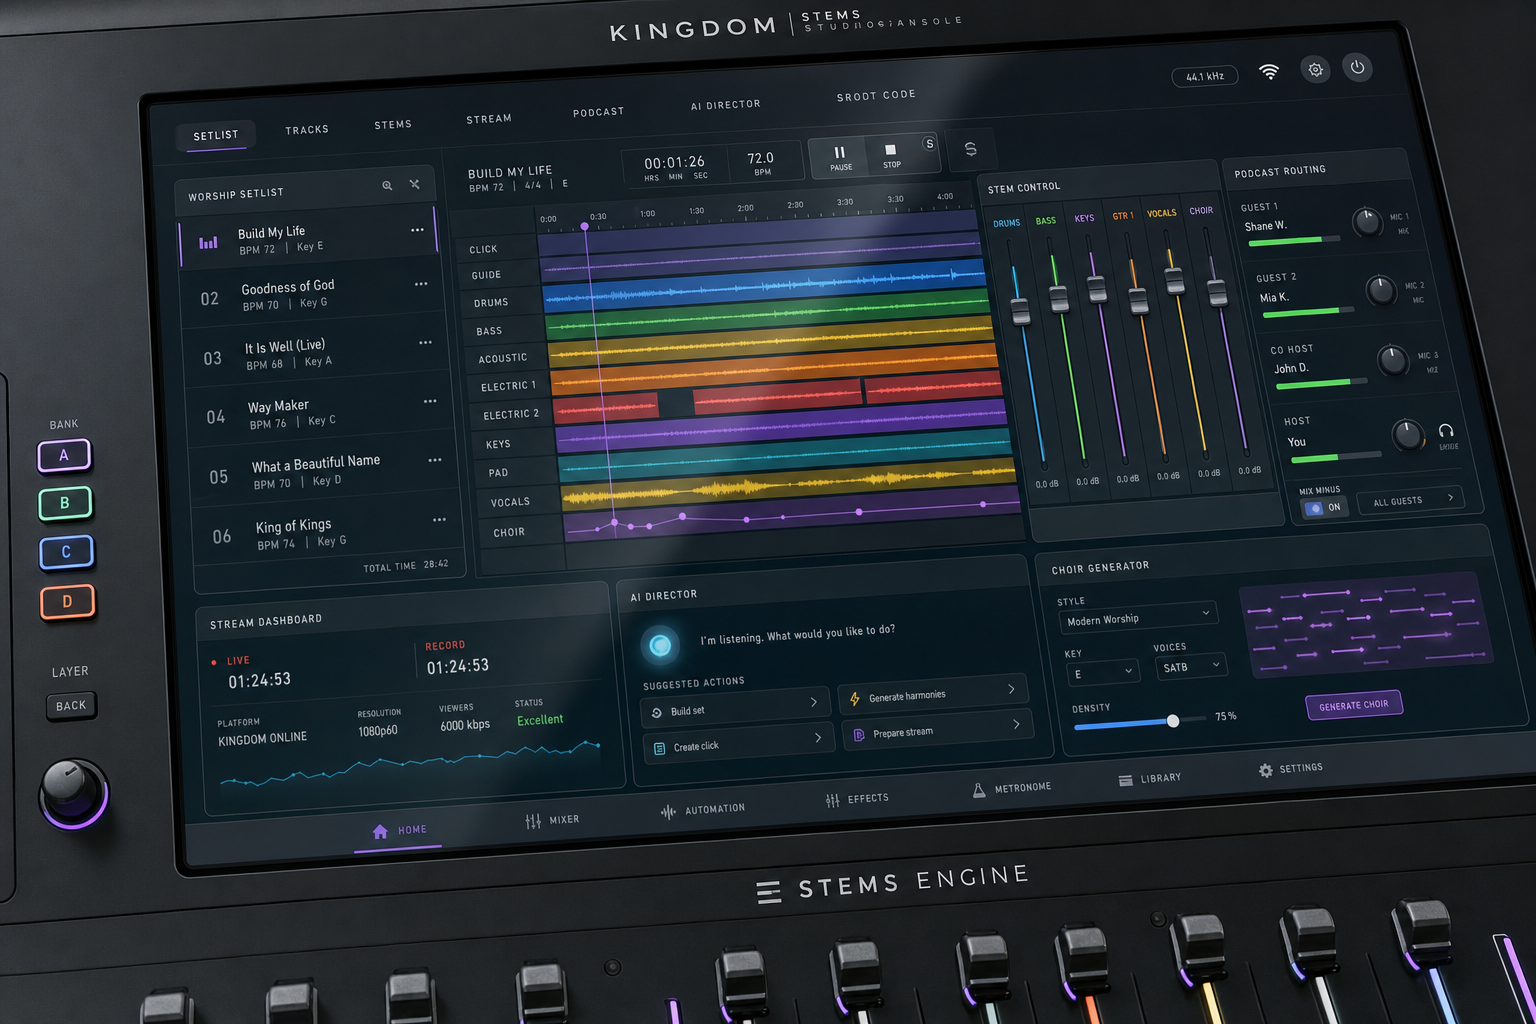Click the playing bars icon on Build My Life
The width and height of the screenshot is (1536, 1024).
208,243
